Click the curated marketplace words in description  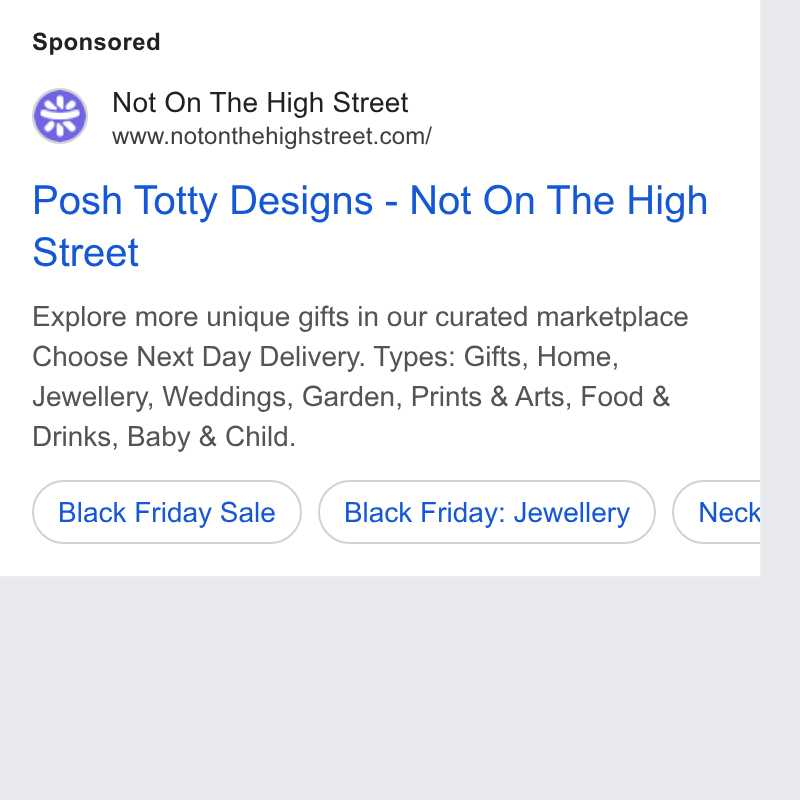[562, 317]
